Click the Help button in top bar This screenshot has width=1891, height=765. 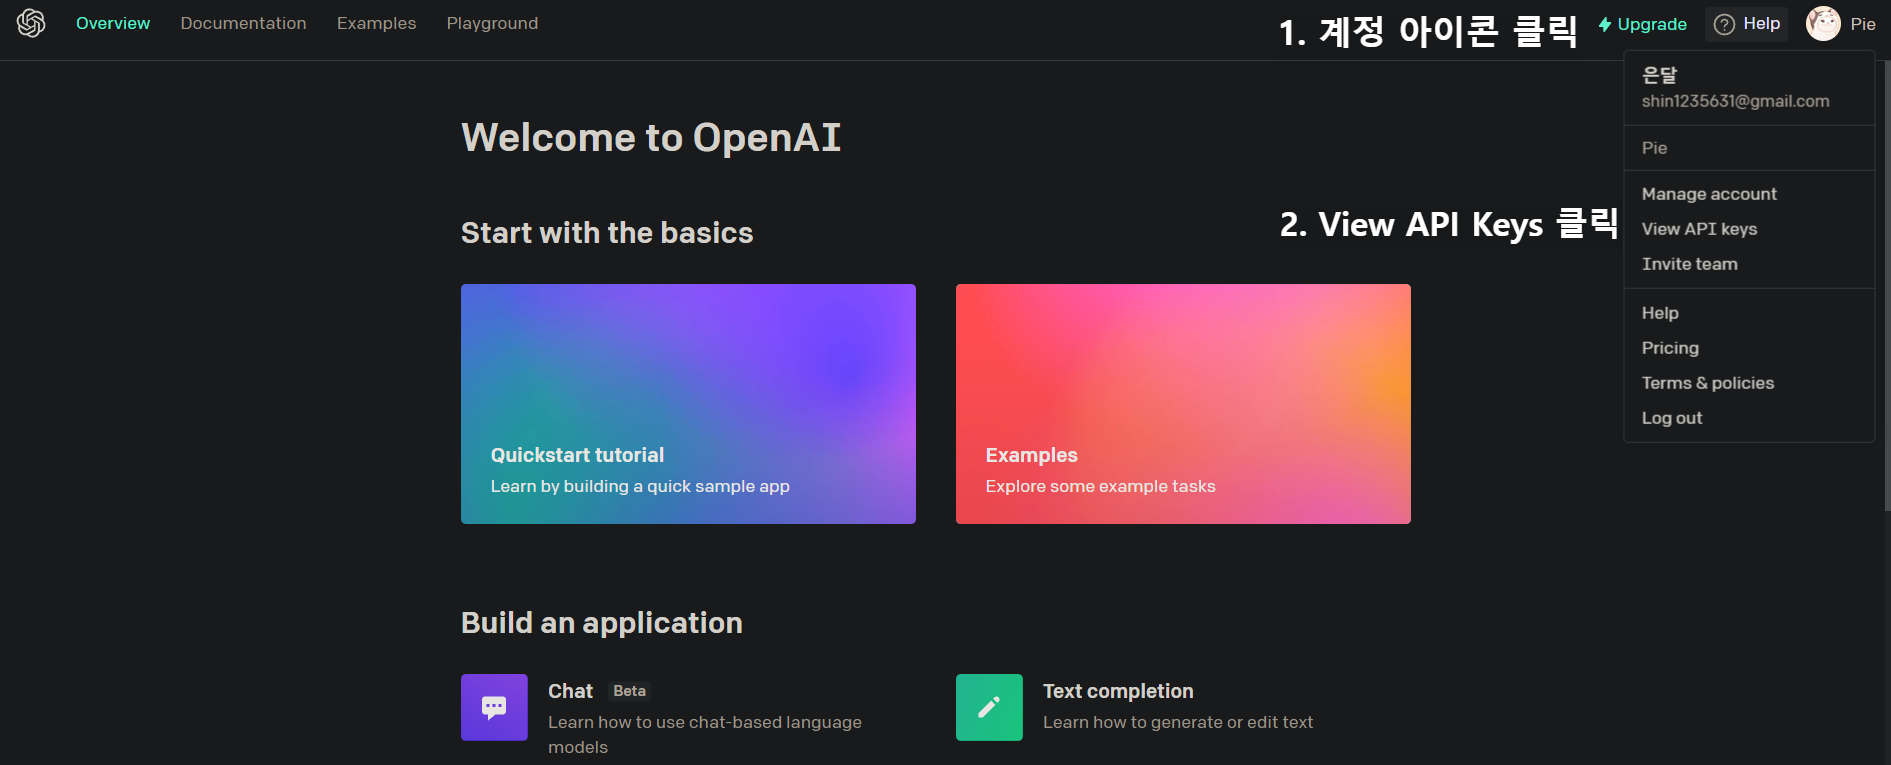(1747, 24)
